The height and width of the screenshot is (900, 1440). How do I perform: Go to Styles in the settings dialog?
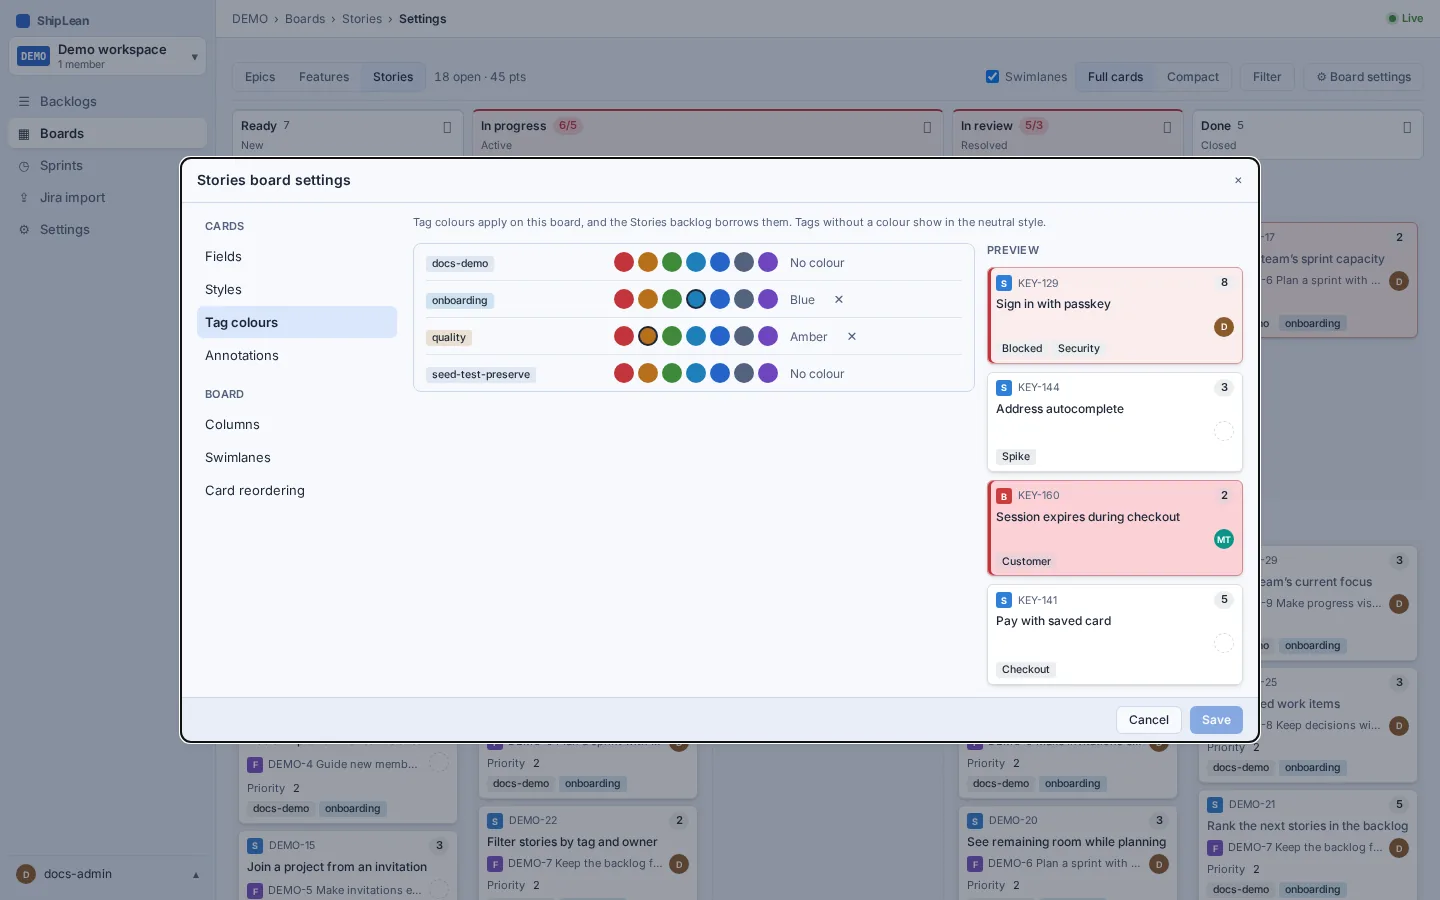[297, 290]
